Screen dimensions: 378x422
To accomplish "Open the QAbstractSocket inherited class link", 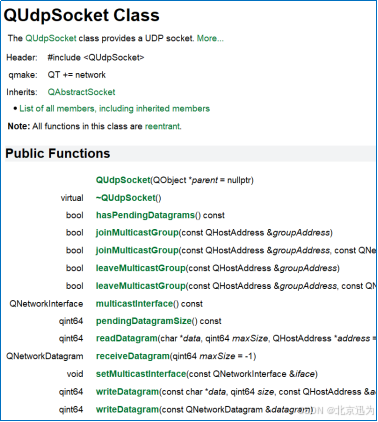I will click(x=81, y=92).
